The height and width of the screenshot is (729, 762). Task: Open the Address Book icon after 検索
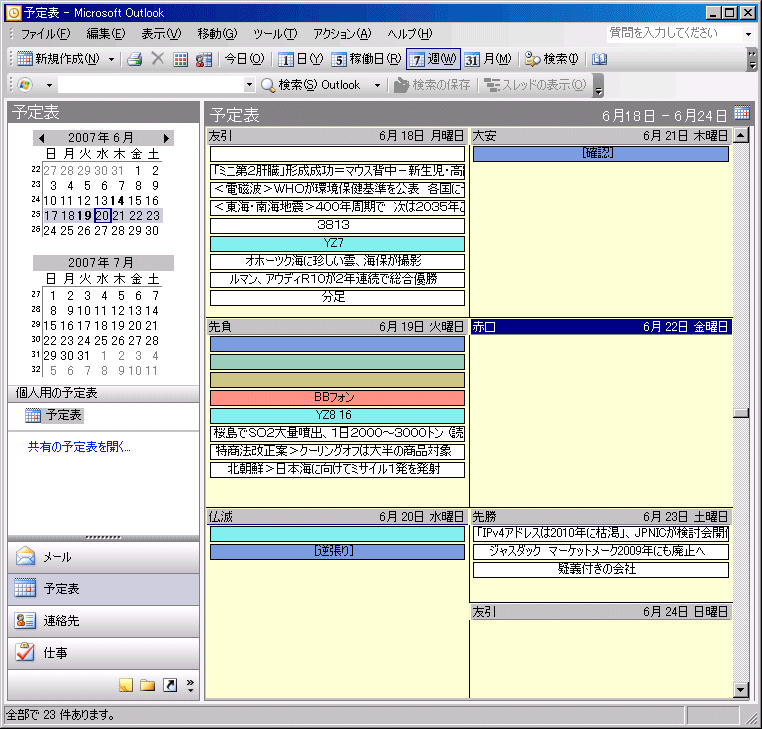tap(599, 59)
